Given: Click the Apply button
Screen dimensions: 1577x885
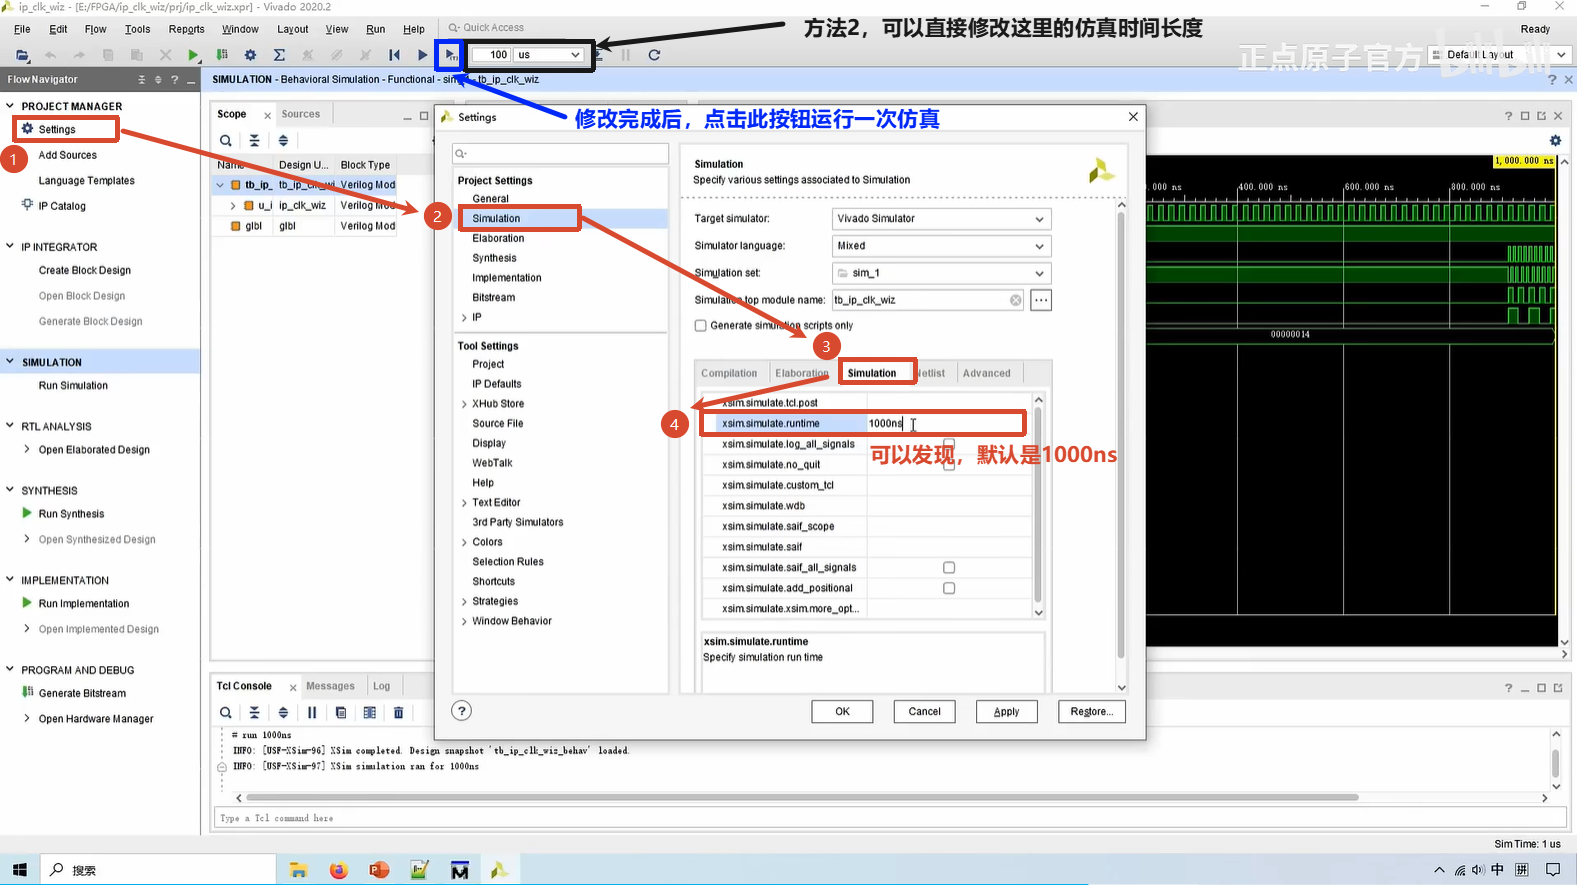Looking at the screenshot, I should pyautogui.click(x=1006, y=712).
